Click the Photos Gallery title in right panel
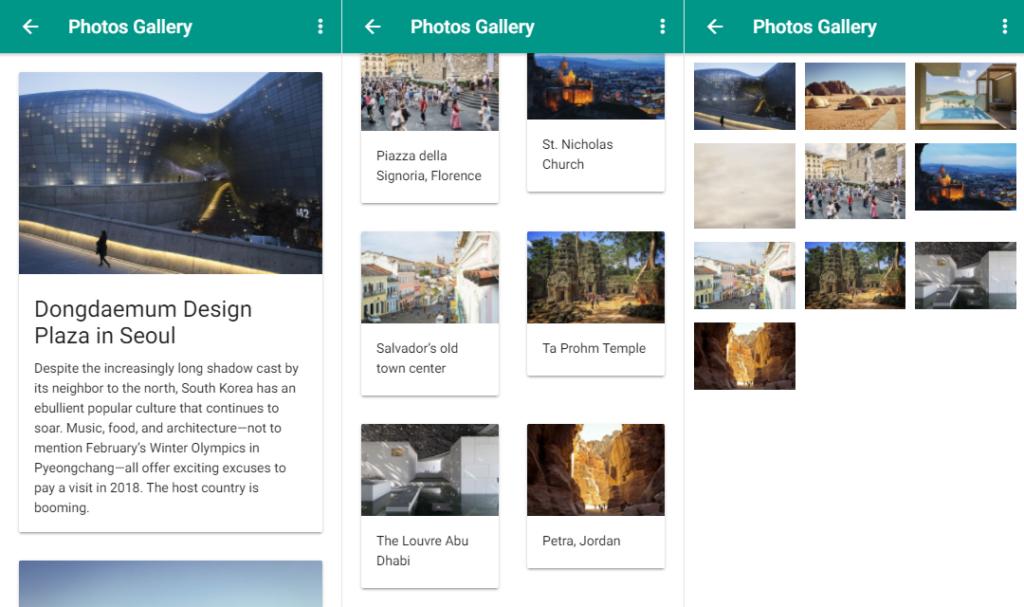Viewport: 1024px width, 607px height. [x=814, y=27]
